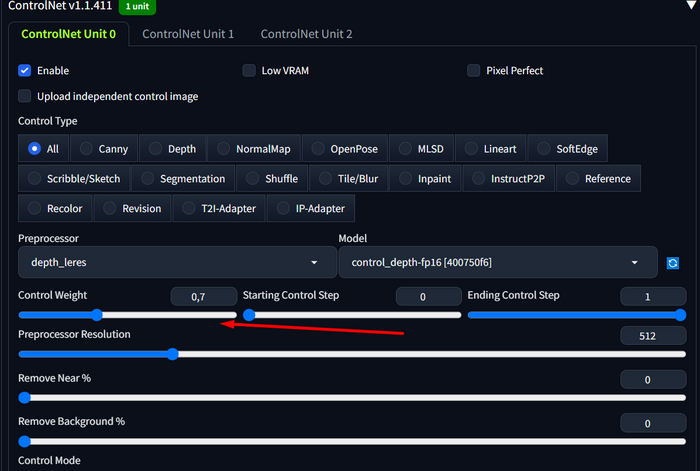This screenshot has width=700, height=471.
Task: Switch to ControlNet Unit 2 tab
Action: (306, 34)
